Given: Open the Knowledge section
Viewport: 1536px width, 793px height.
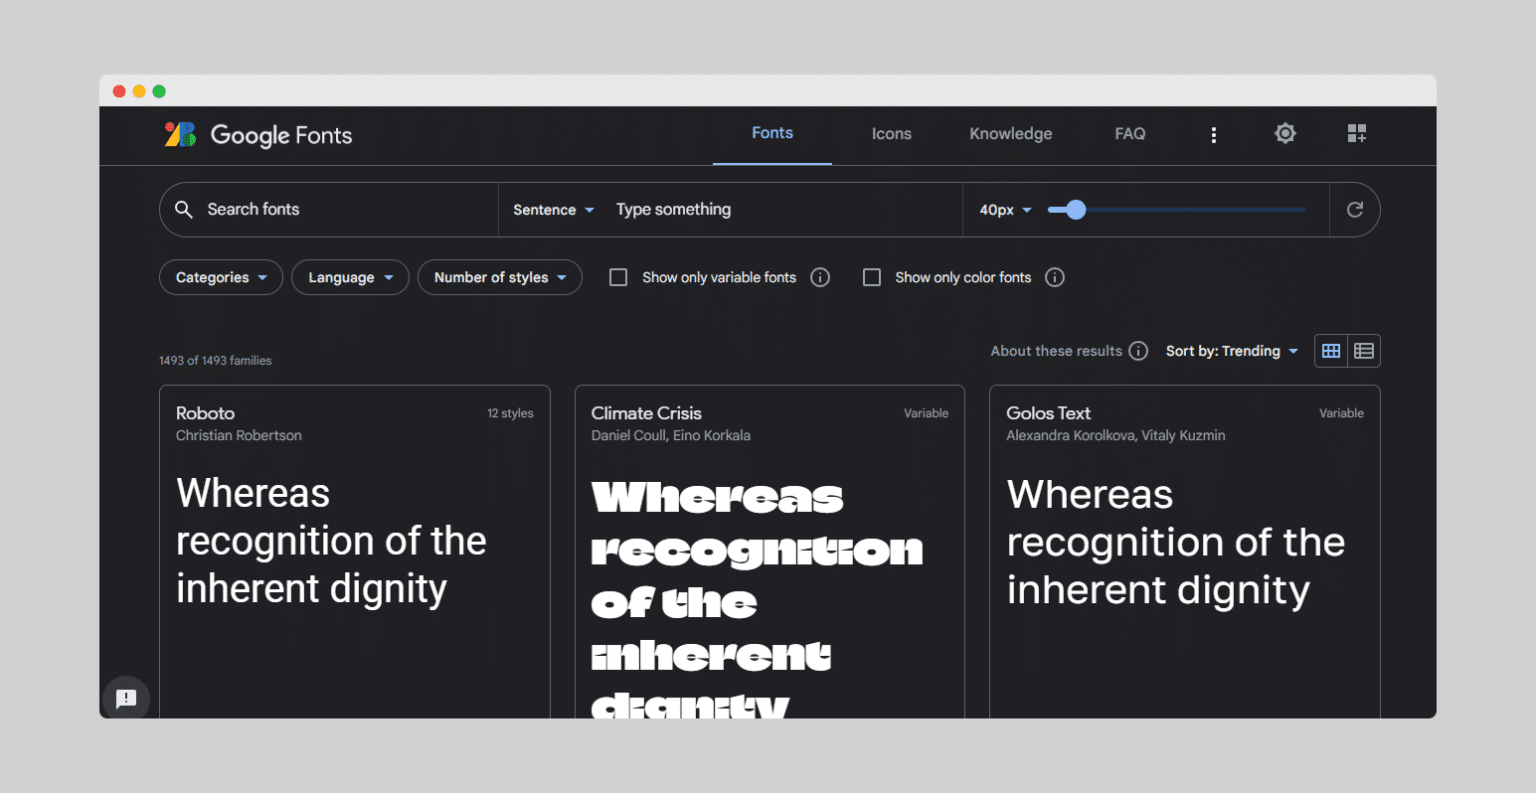Looking at the screenshot, I should pos(1010,133).
